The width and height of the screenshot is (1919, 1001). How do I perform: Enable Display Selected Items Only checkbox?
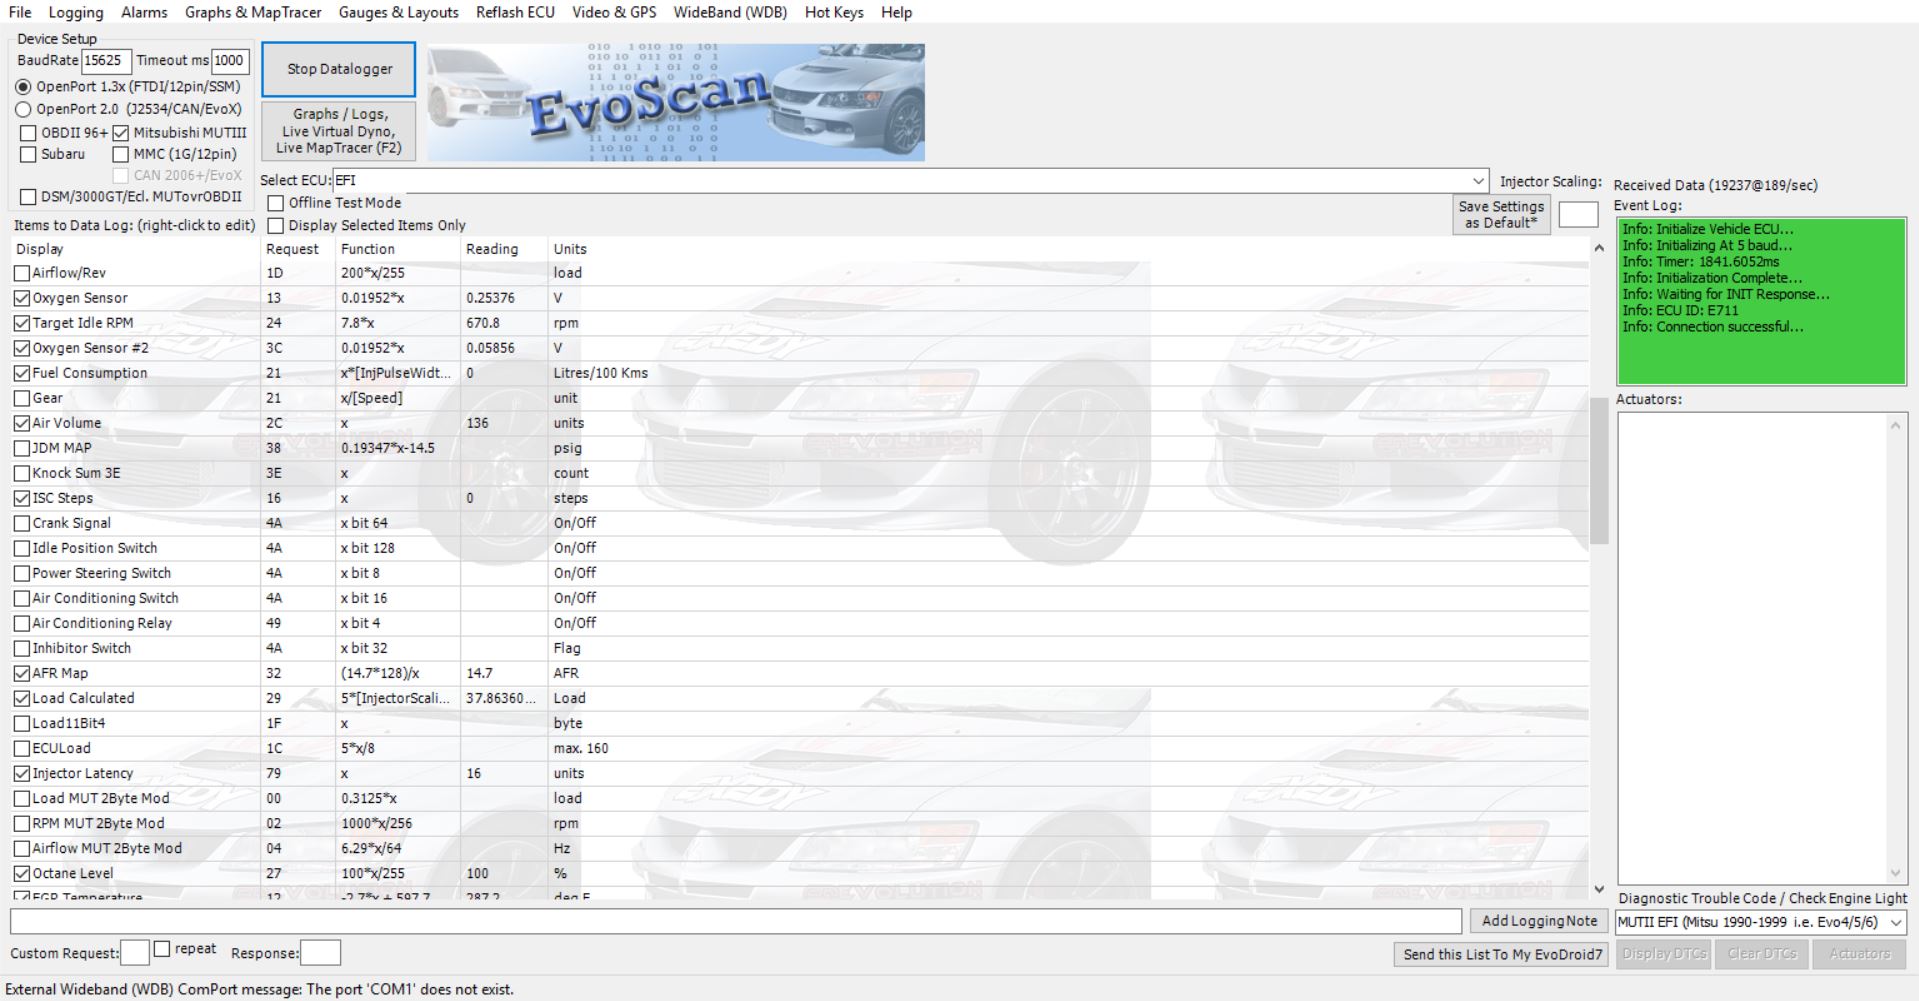(x=276, y=226)
